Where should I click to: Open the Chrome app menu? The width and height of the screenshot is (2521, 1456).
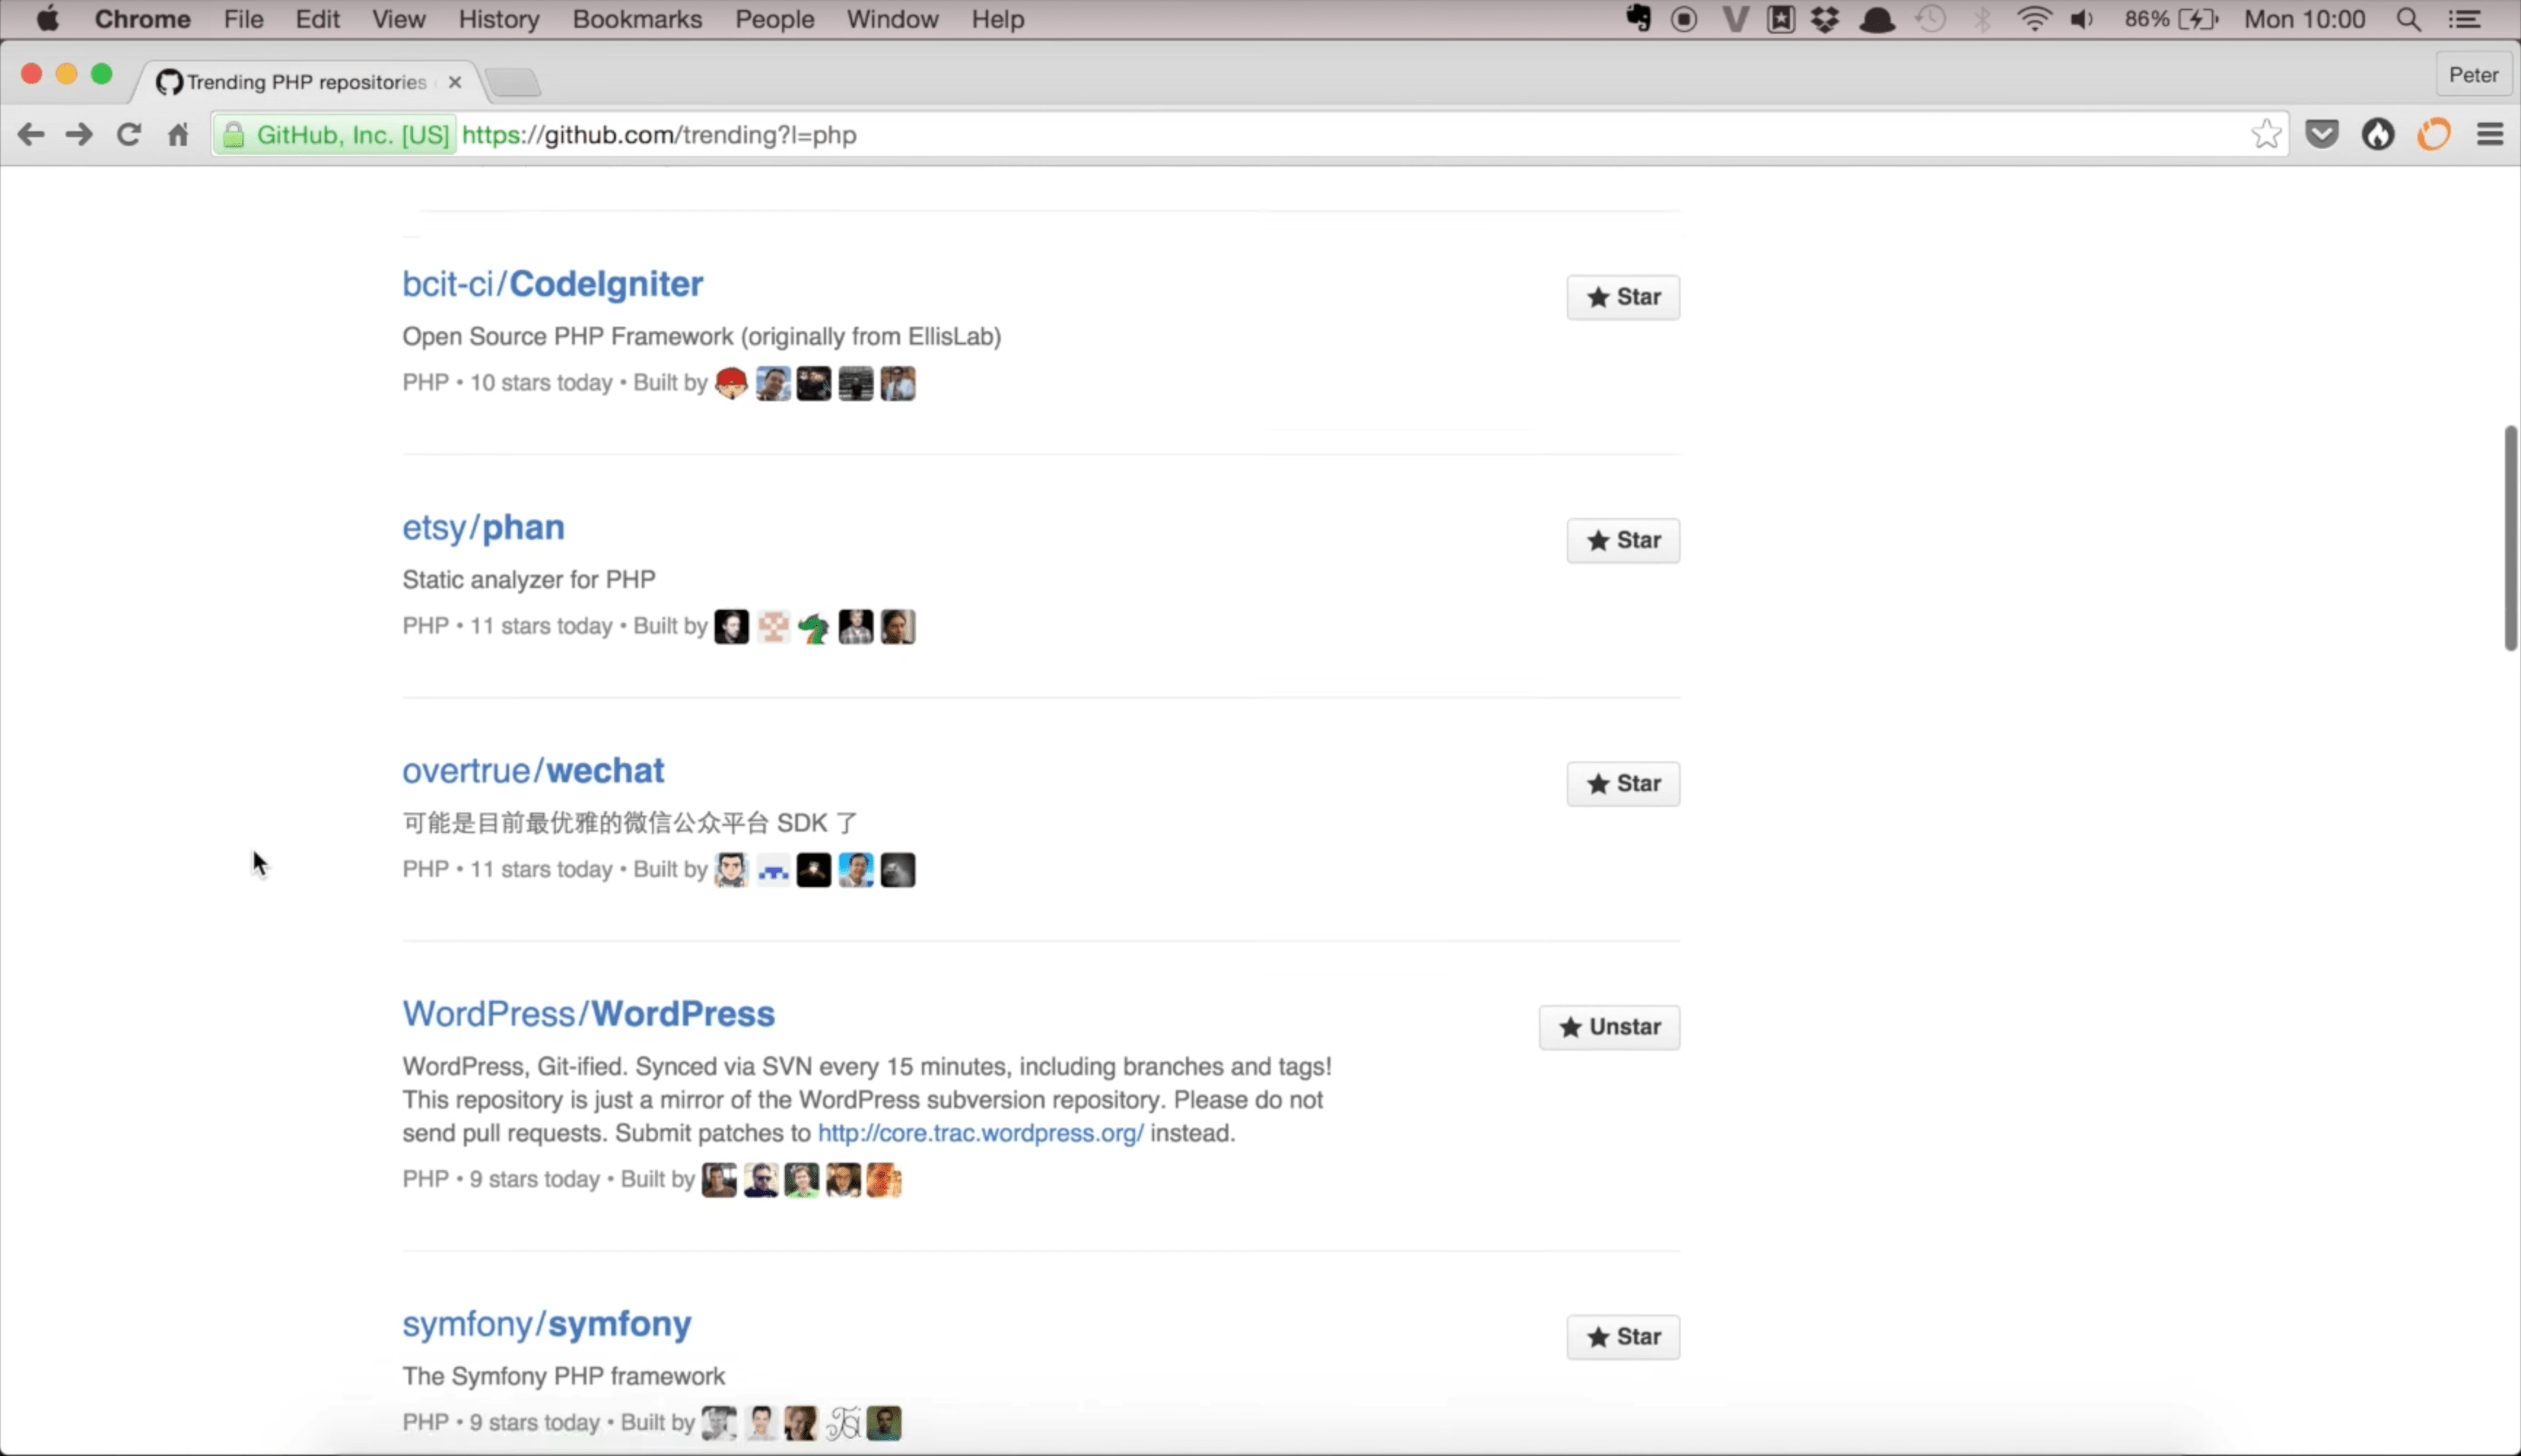point(142,19)
